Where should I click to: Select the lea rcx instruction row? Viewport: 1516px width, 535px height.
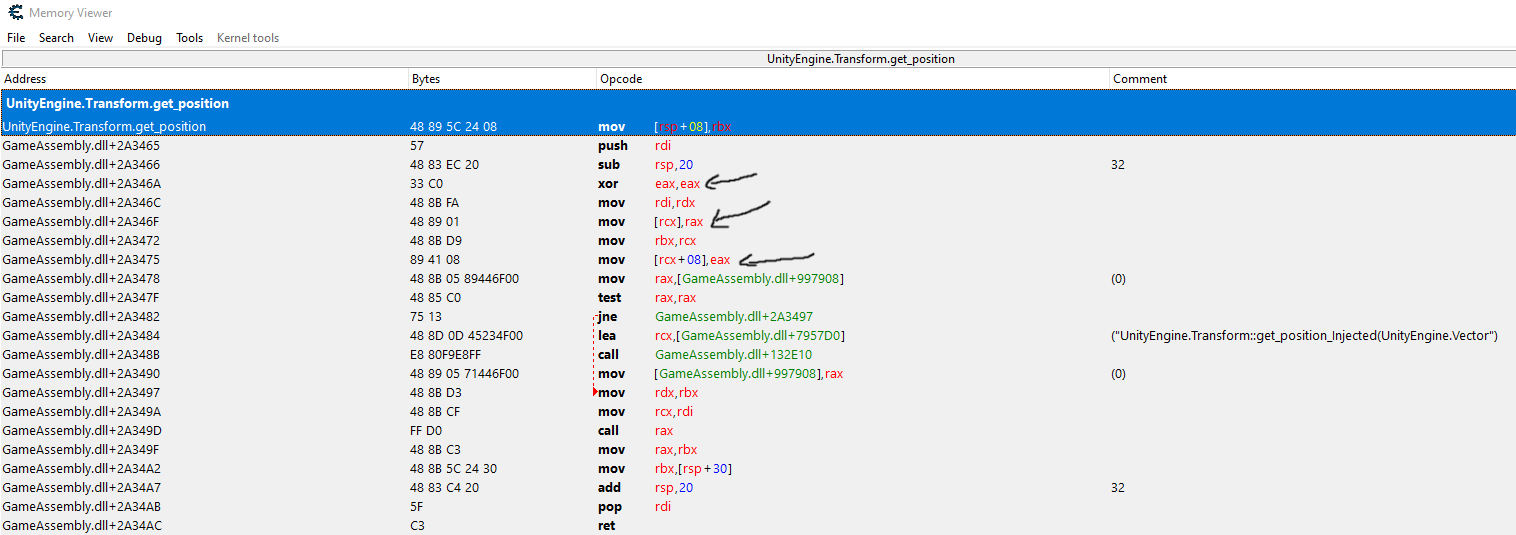[x=758, y=336]
